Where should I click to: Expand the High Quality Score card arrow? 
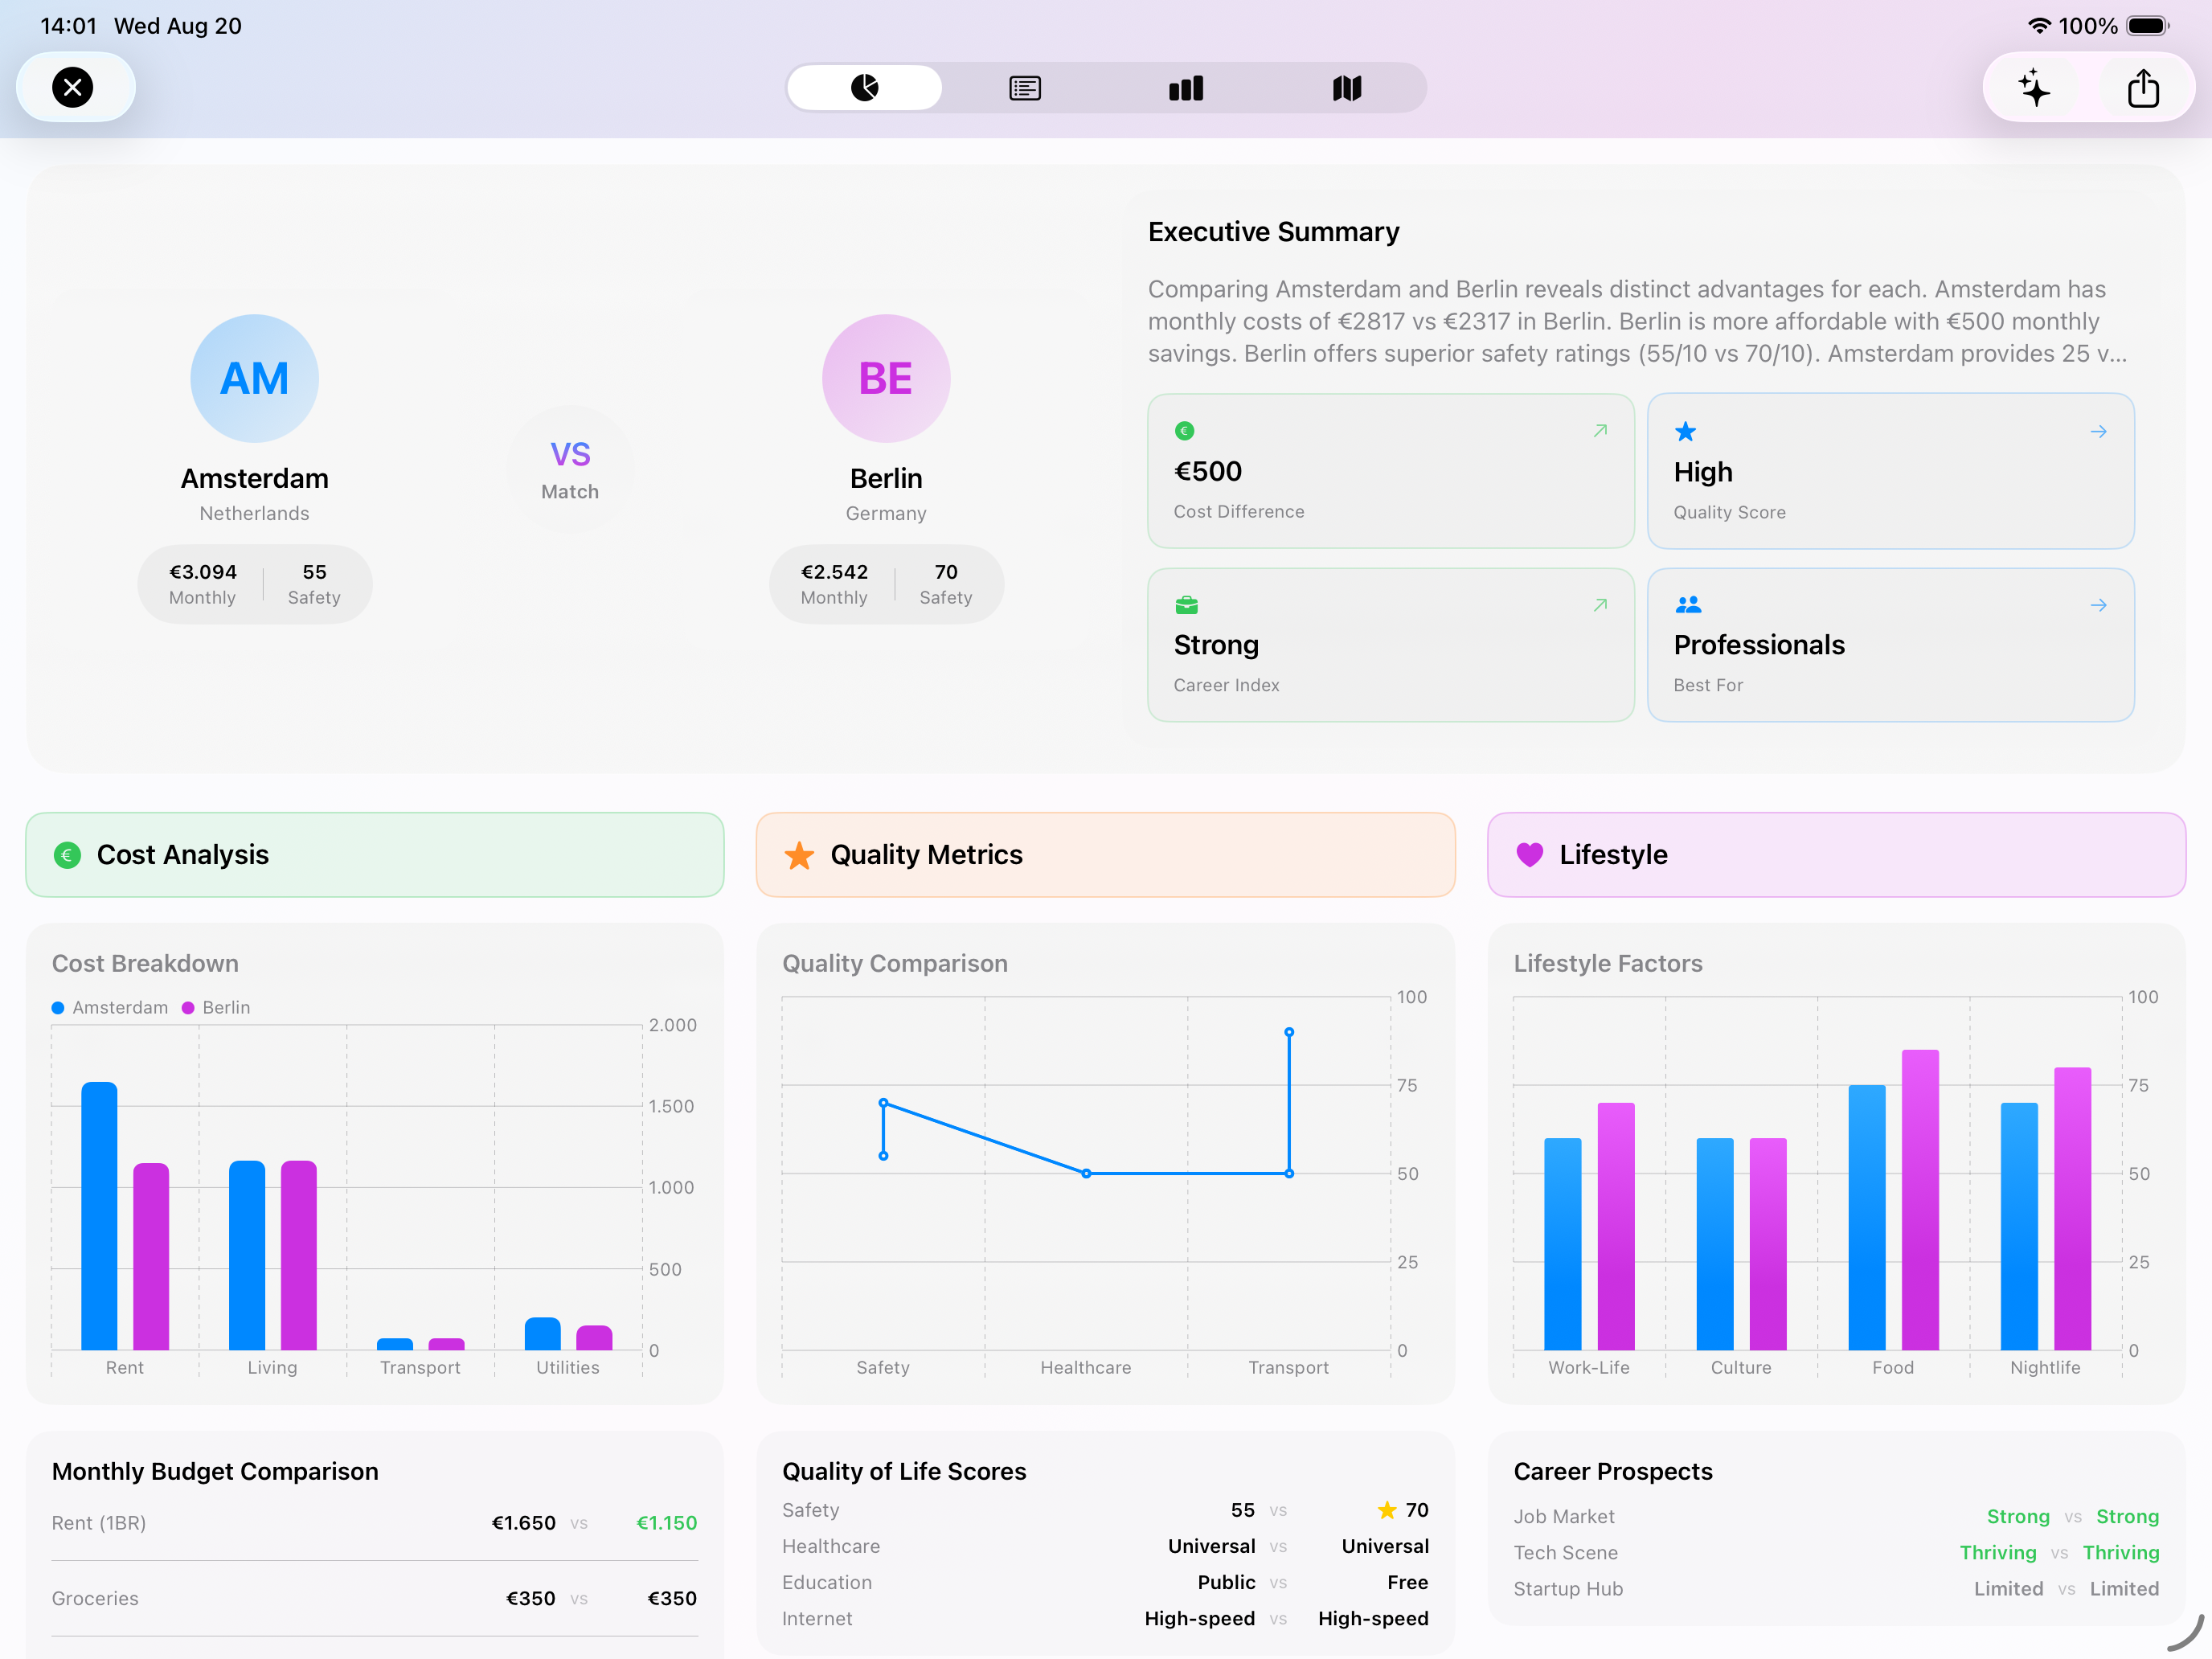coord(2098,432)
